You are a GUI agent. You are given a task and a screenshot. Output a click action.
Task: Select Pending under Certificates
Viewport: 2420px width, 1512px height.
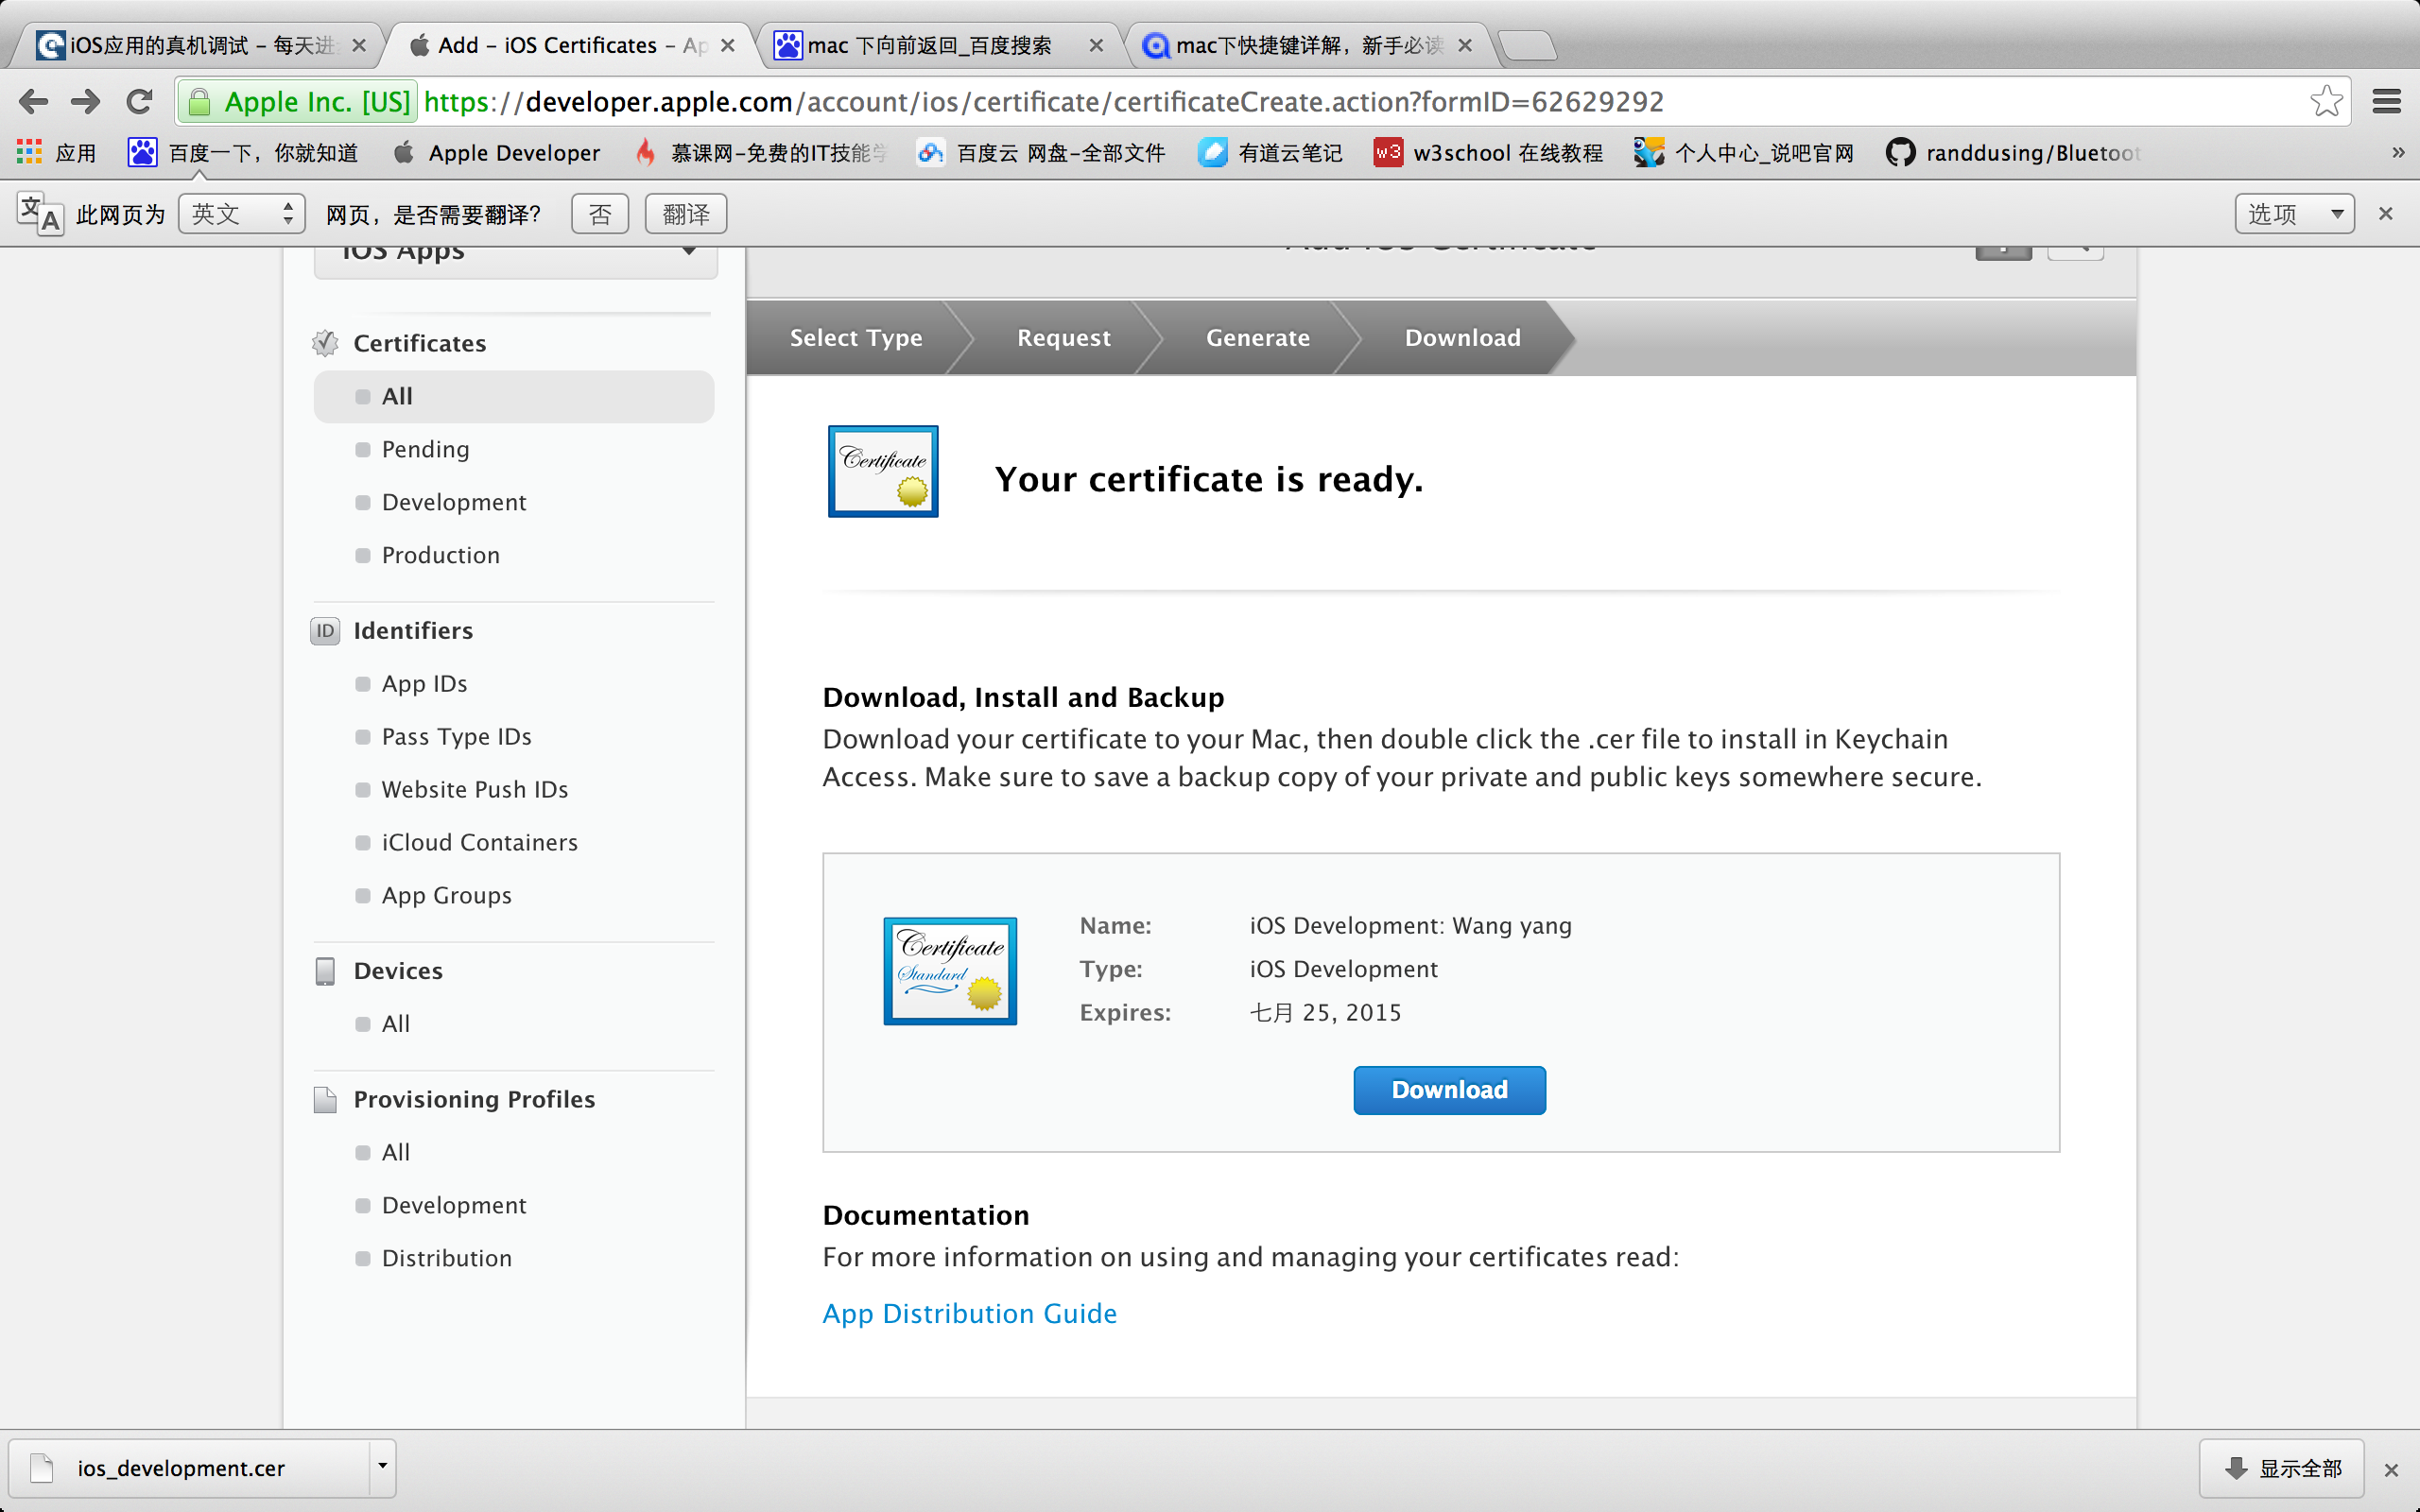[425, 449]
